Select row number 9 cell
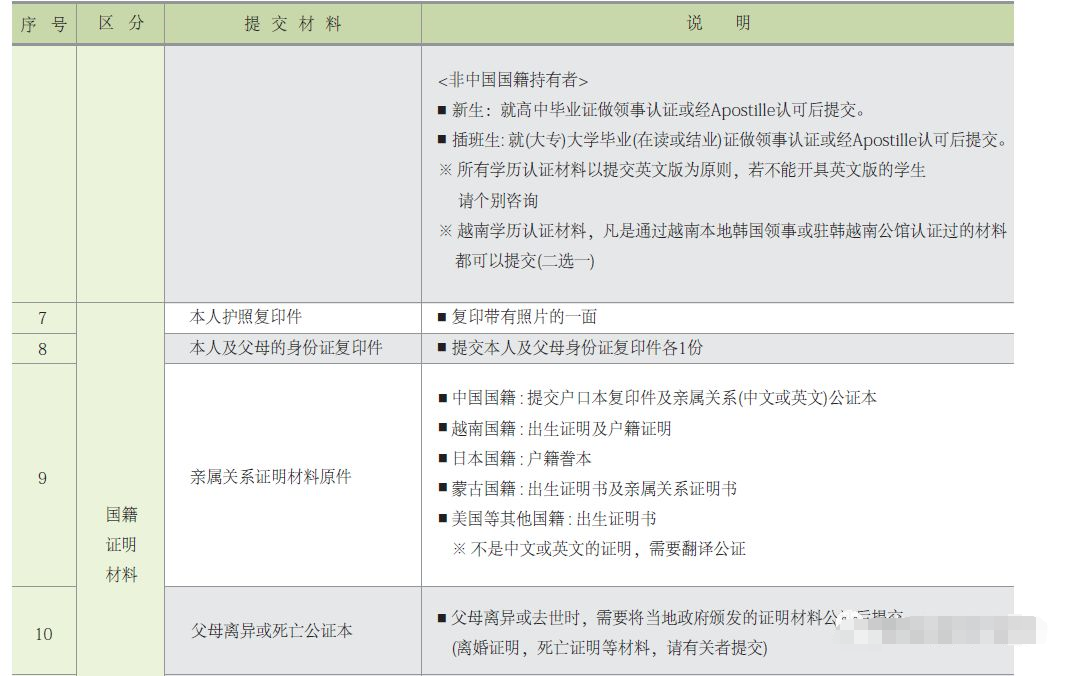This screenshot has height=676, width=1073. click(x=43, y=478)
